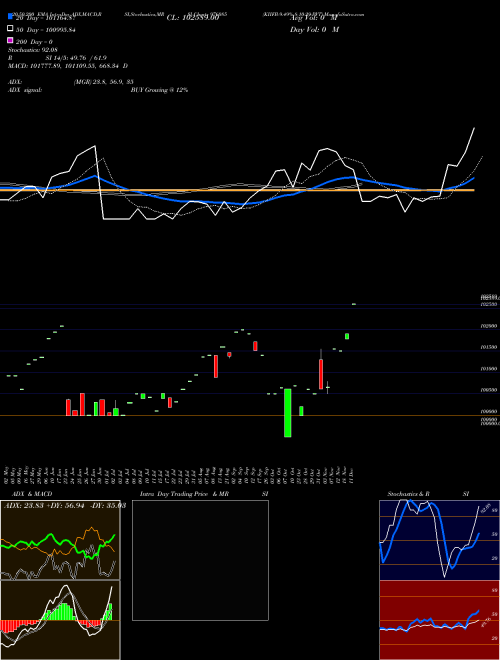The height and width of the screenshot is (660, 500).
Task: Click the blue 20 Day EMA legend swatch
Action: tap(10, 17)
